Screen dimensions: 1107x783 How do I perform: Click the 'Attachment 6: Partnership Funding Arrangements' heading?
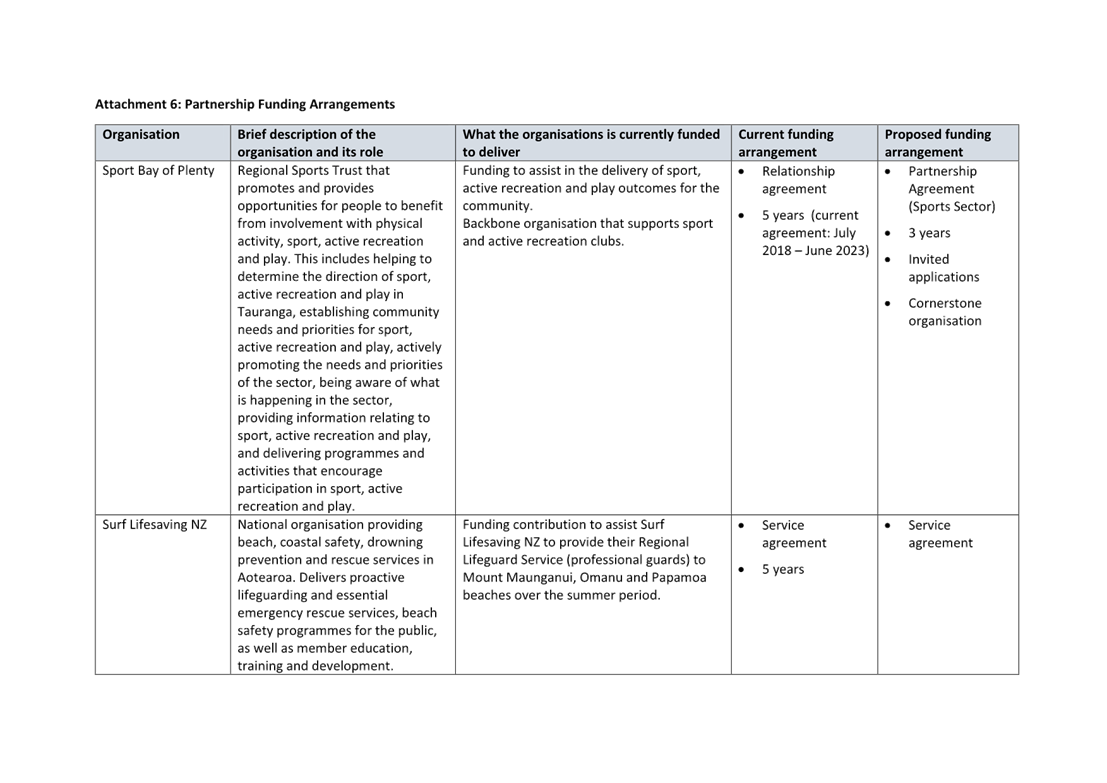point(245,104)
